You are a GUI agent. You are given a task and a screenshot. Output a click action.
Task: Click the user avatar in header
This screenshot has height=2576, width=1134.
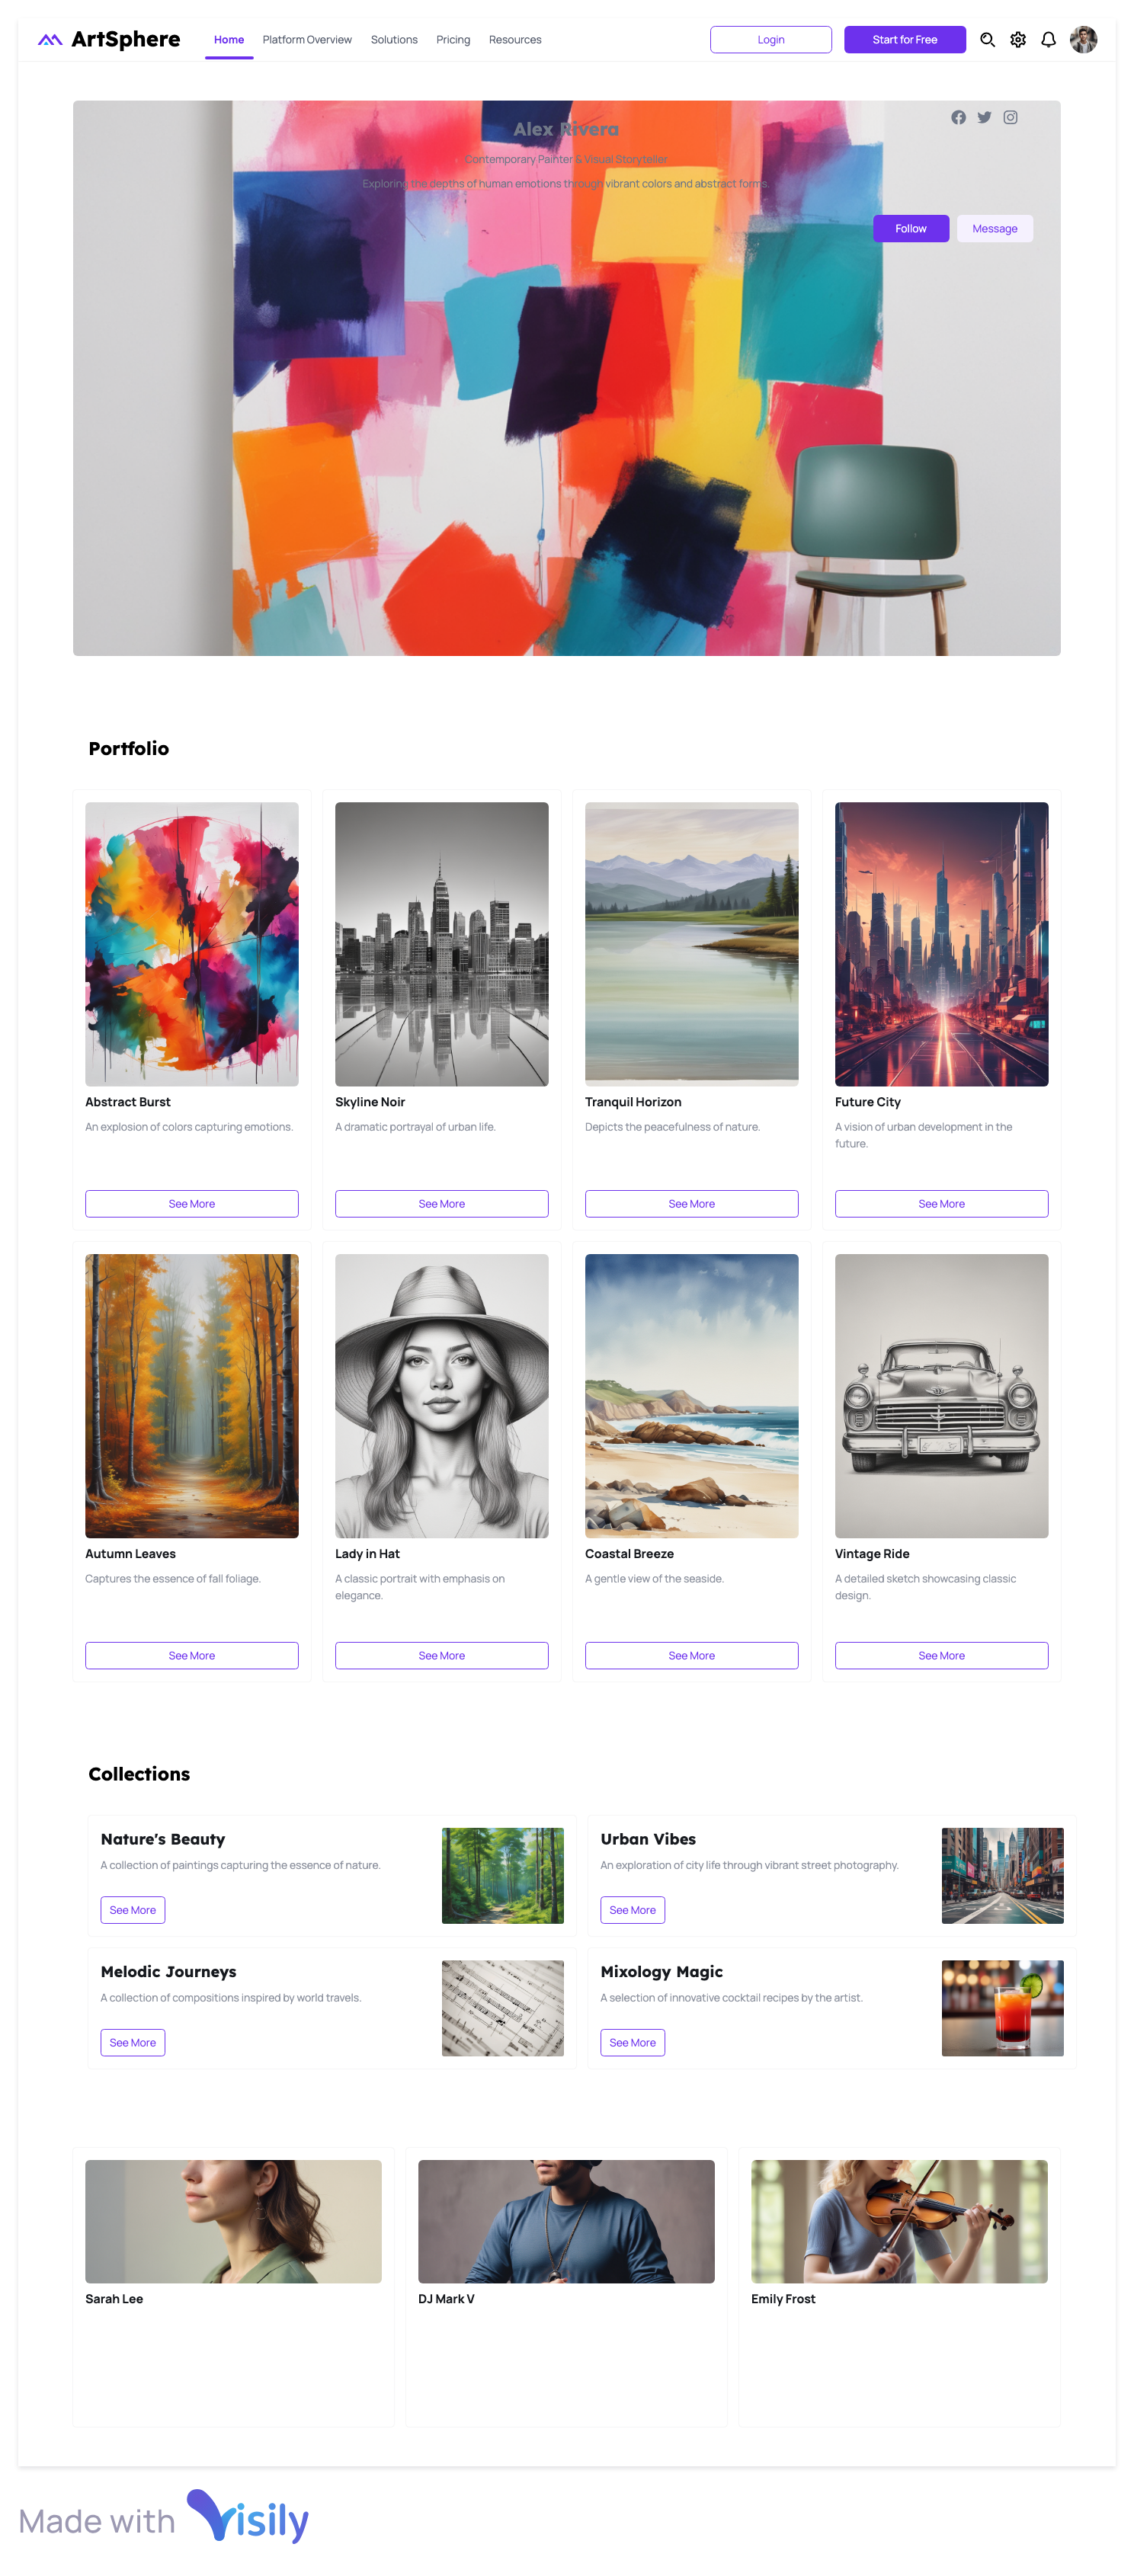coord(1083,40)
